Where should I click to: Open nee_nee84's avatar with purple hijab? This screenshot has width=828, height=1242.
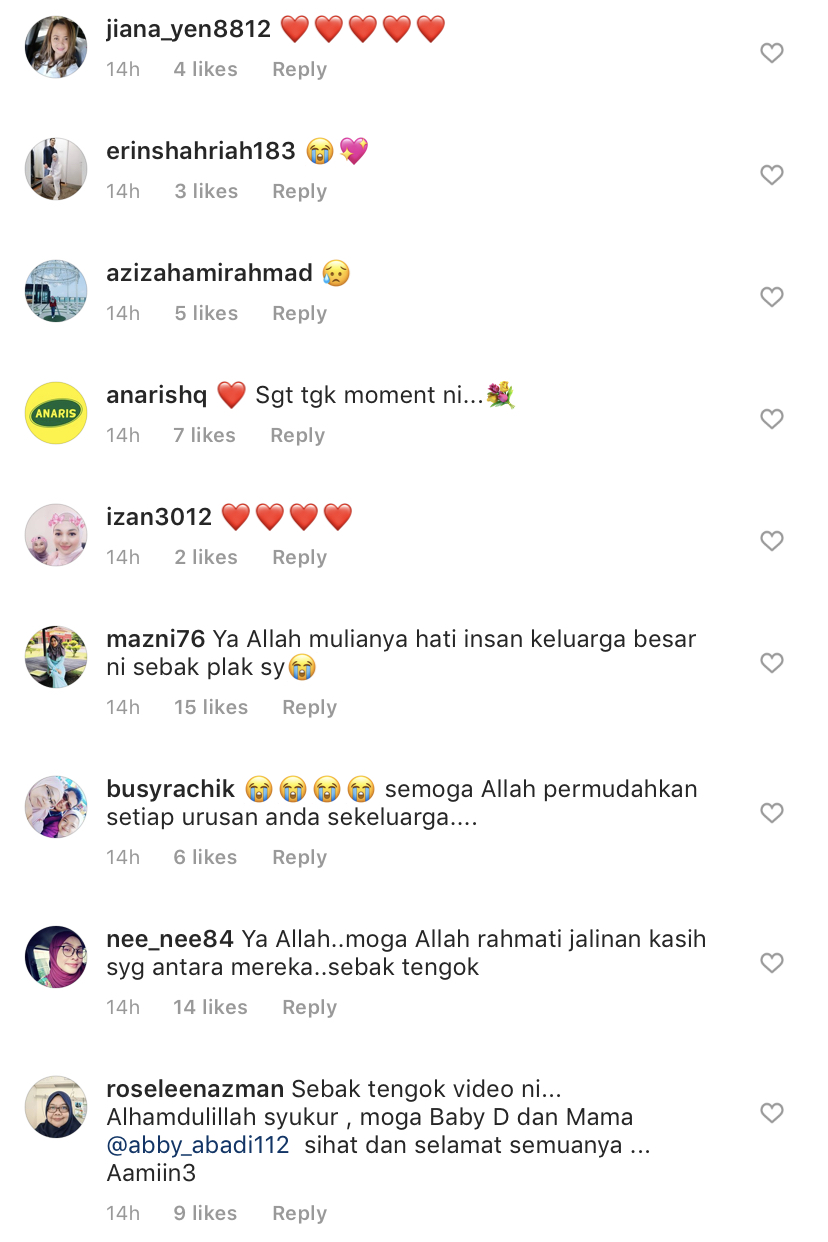pyautogui.click(x=56, y=957)
